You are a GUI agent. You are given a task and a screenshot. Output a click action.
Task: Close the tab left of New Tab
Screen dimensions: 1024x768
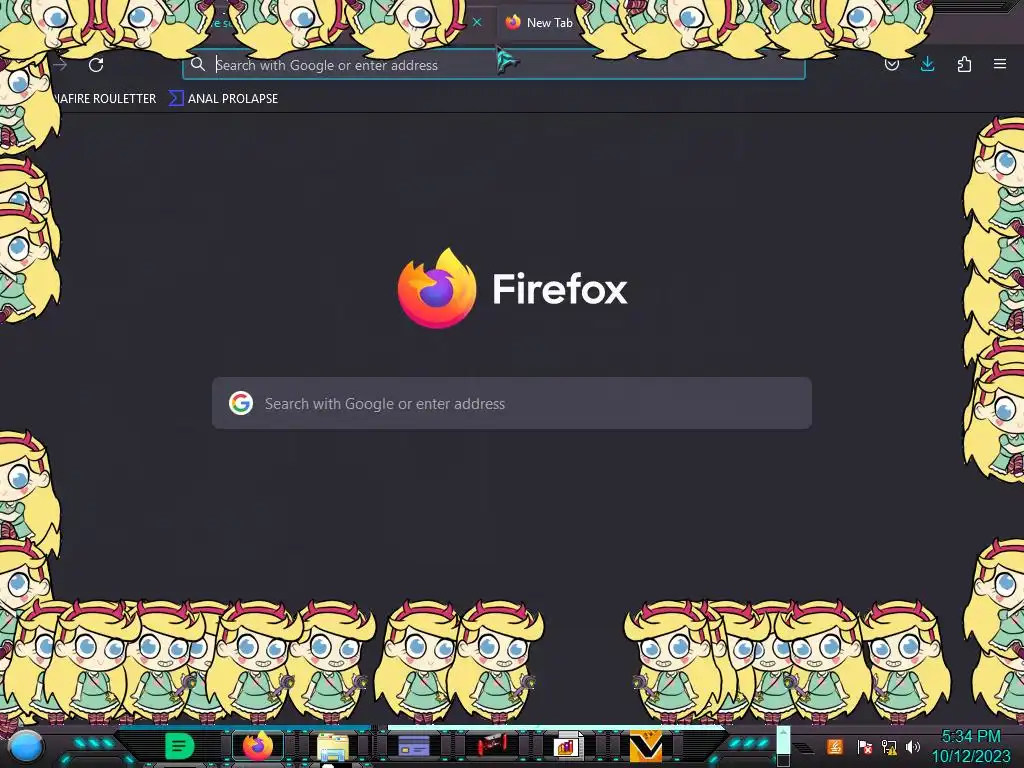tap(477, 22)
